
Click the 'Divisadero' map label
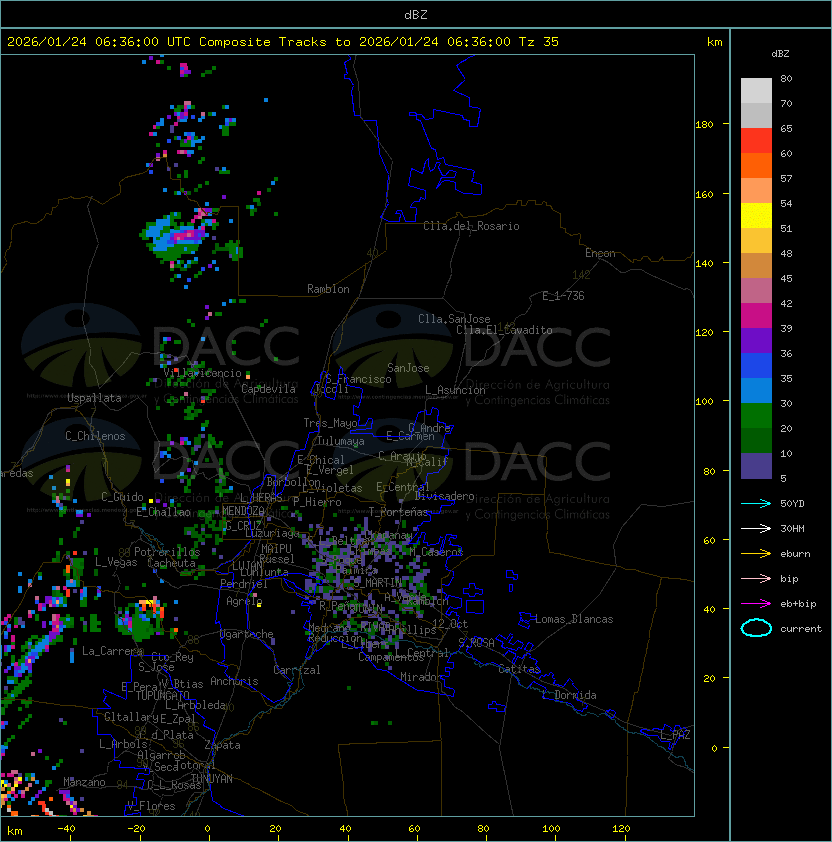coord(444,496)
